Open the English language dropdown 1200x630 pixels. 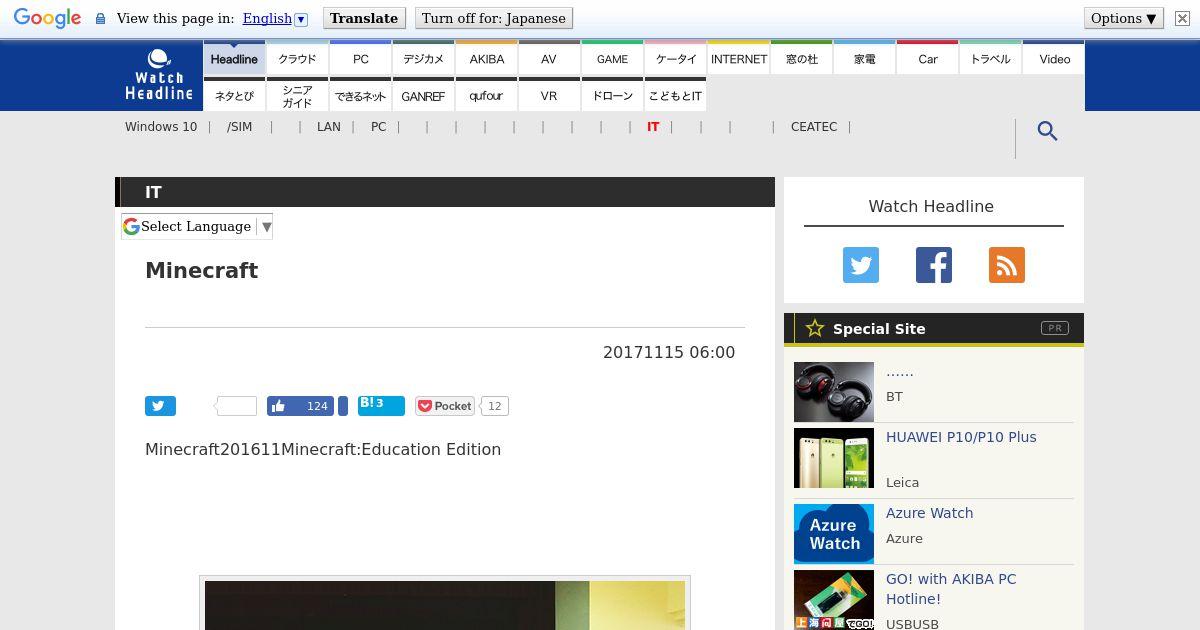coord(275,18)
